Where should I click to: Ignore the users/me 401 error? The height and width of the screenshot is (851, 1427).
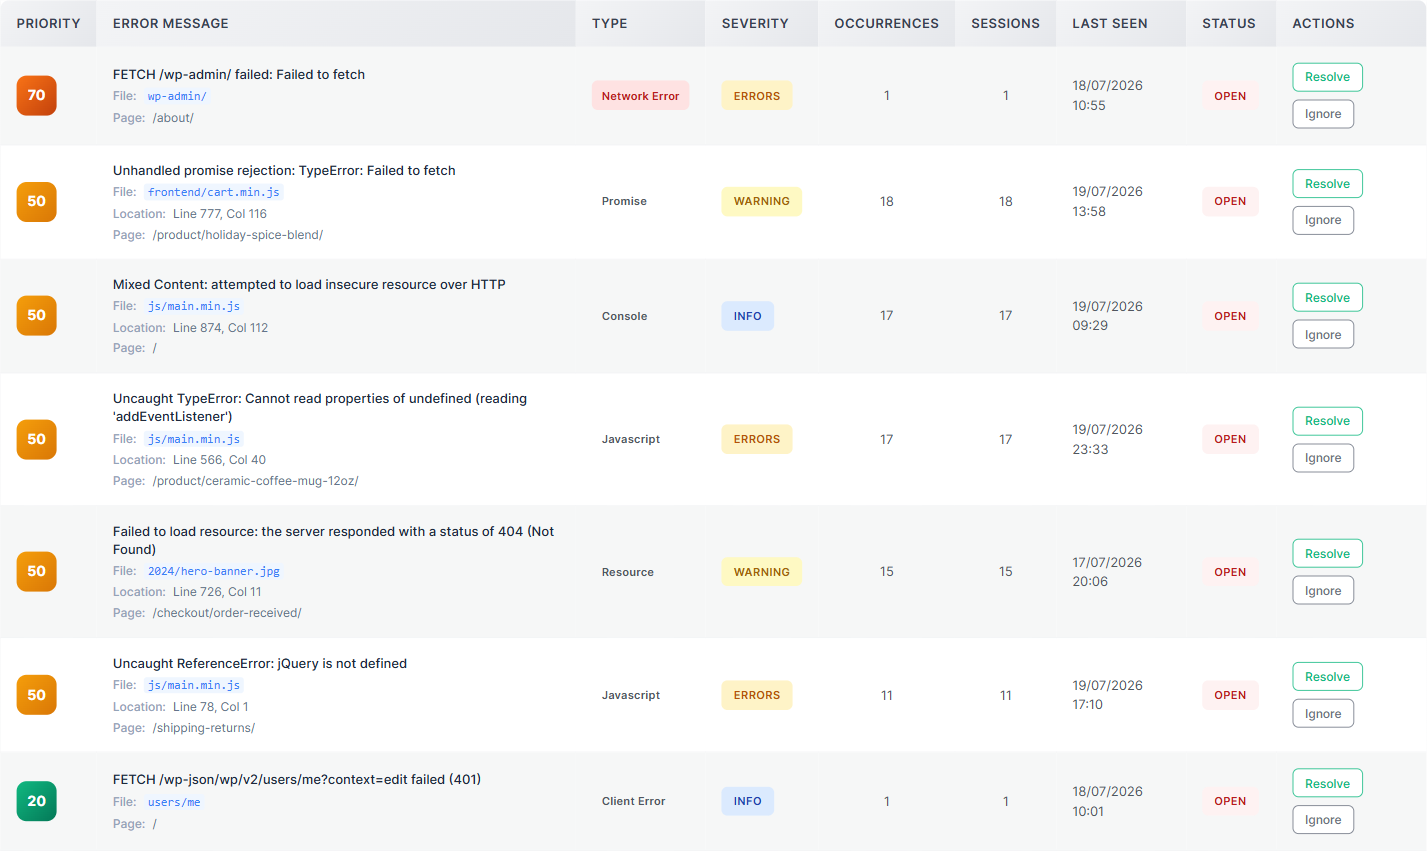pyautogui.click(x=1323, y=820)
